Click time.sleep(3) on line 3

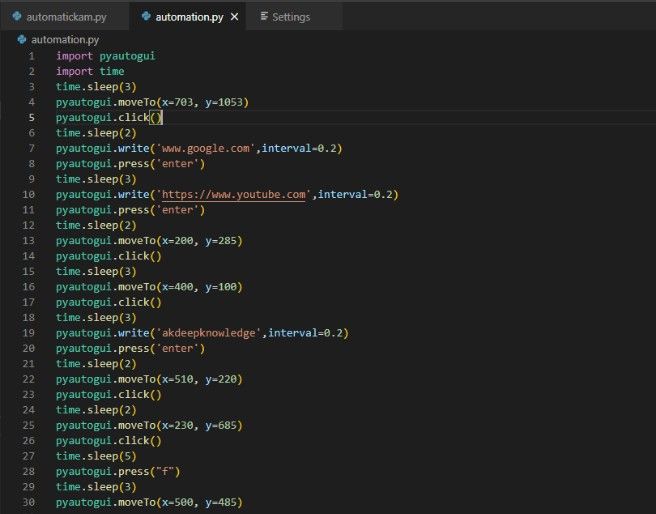(96, 87)
